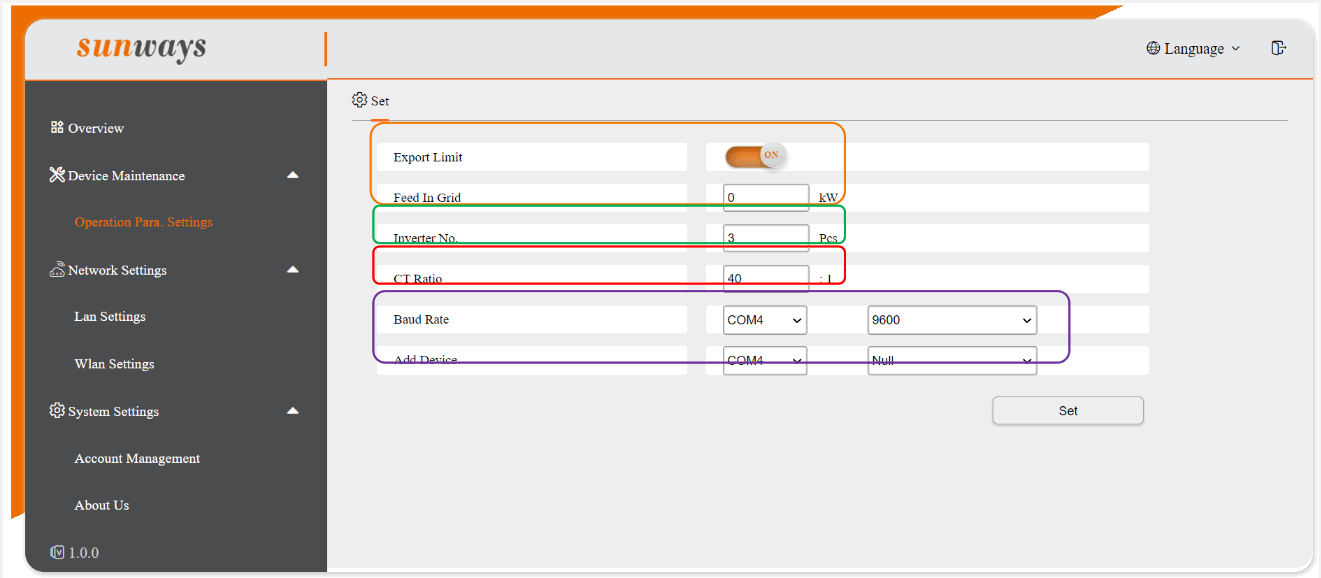Open Account Management page

point(137,458)
